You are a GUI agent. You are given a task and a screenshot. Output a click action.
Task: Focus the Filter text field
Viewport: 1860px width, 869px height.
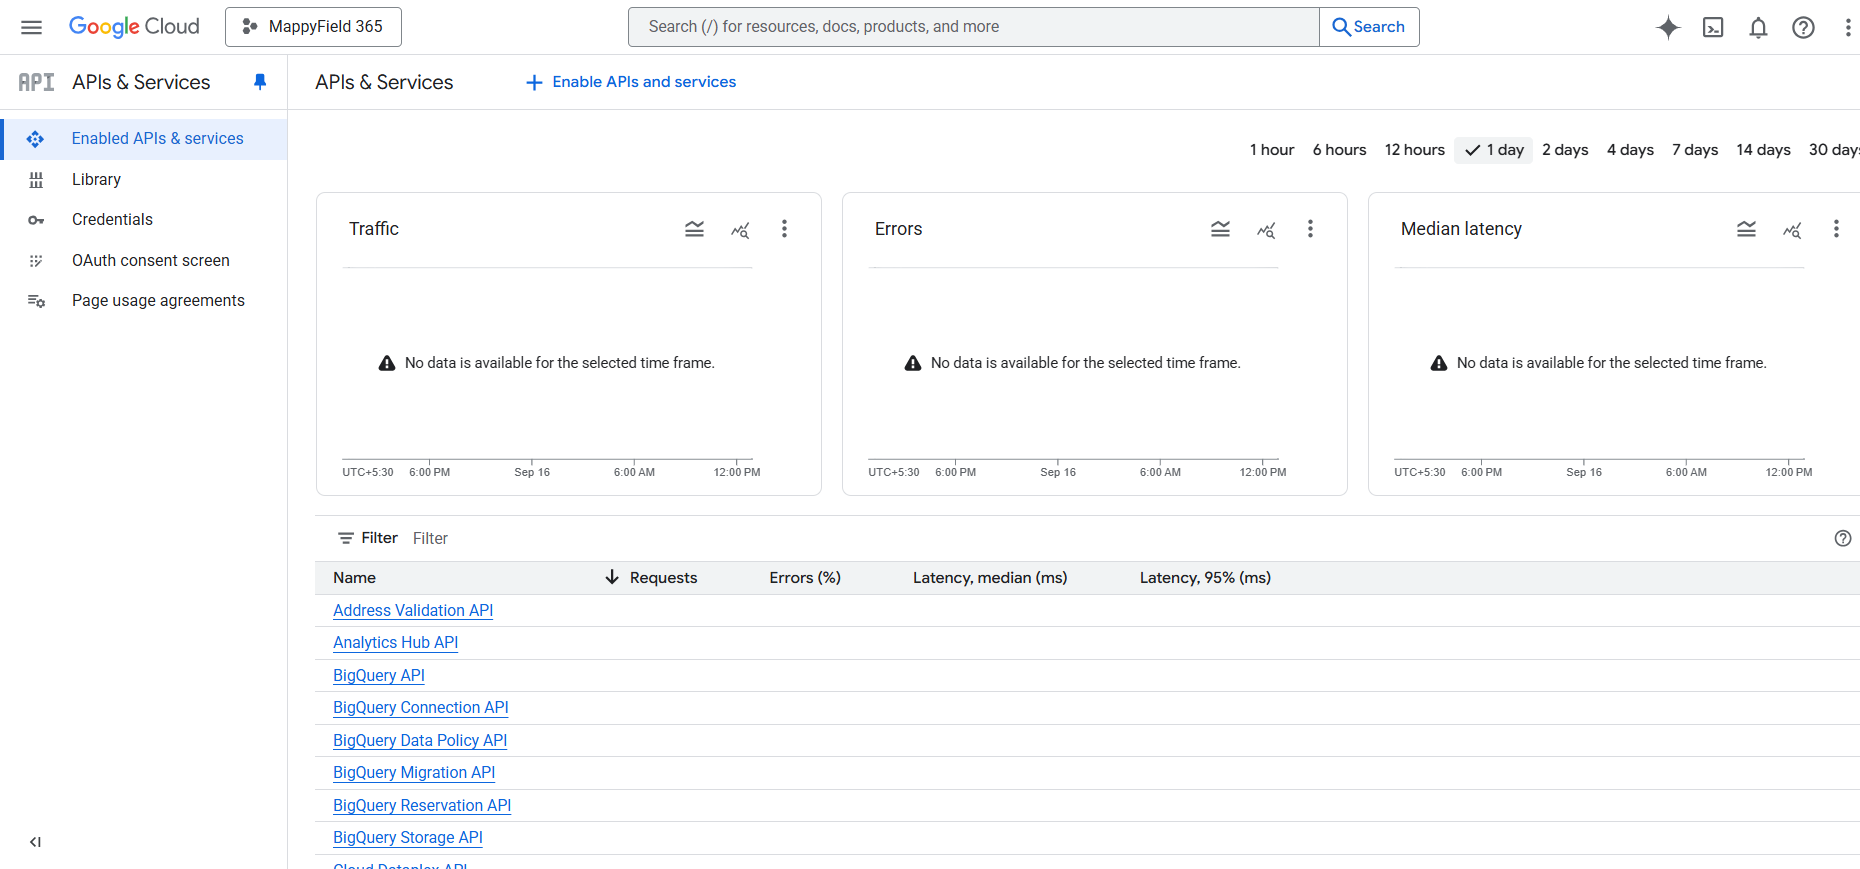[x=1115, y=538]
